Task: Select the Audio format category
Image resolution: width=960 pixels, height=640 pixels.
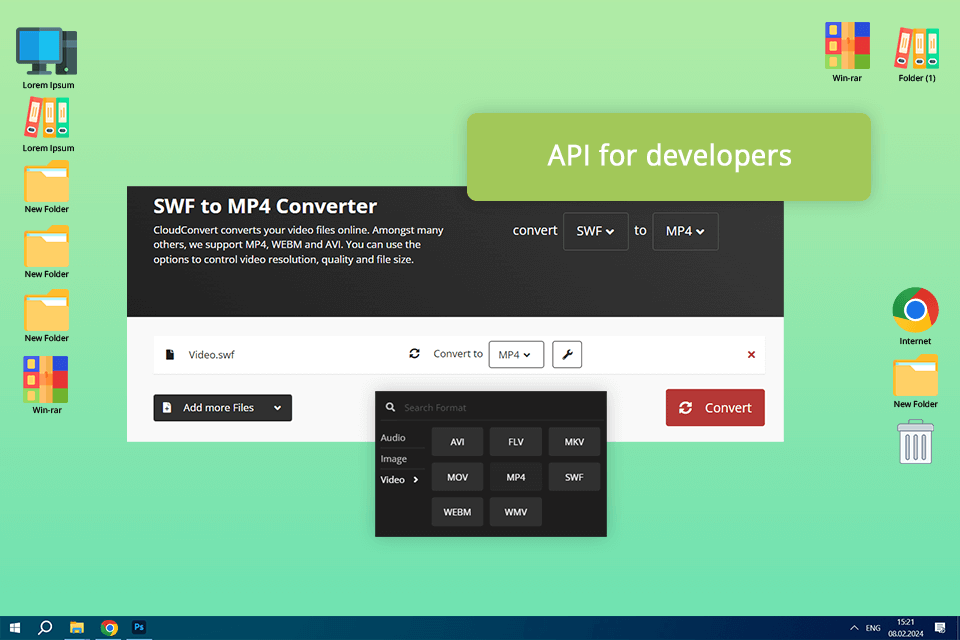Action: click(x=393, y=438)
